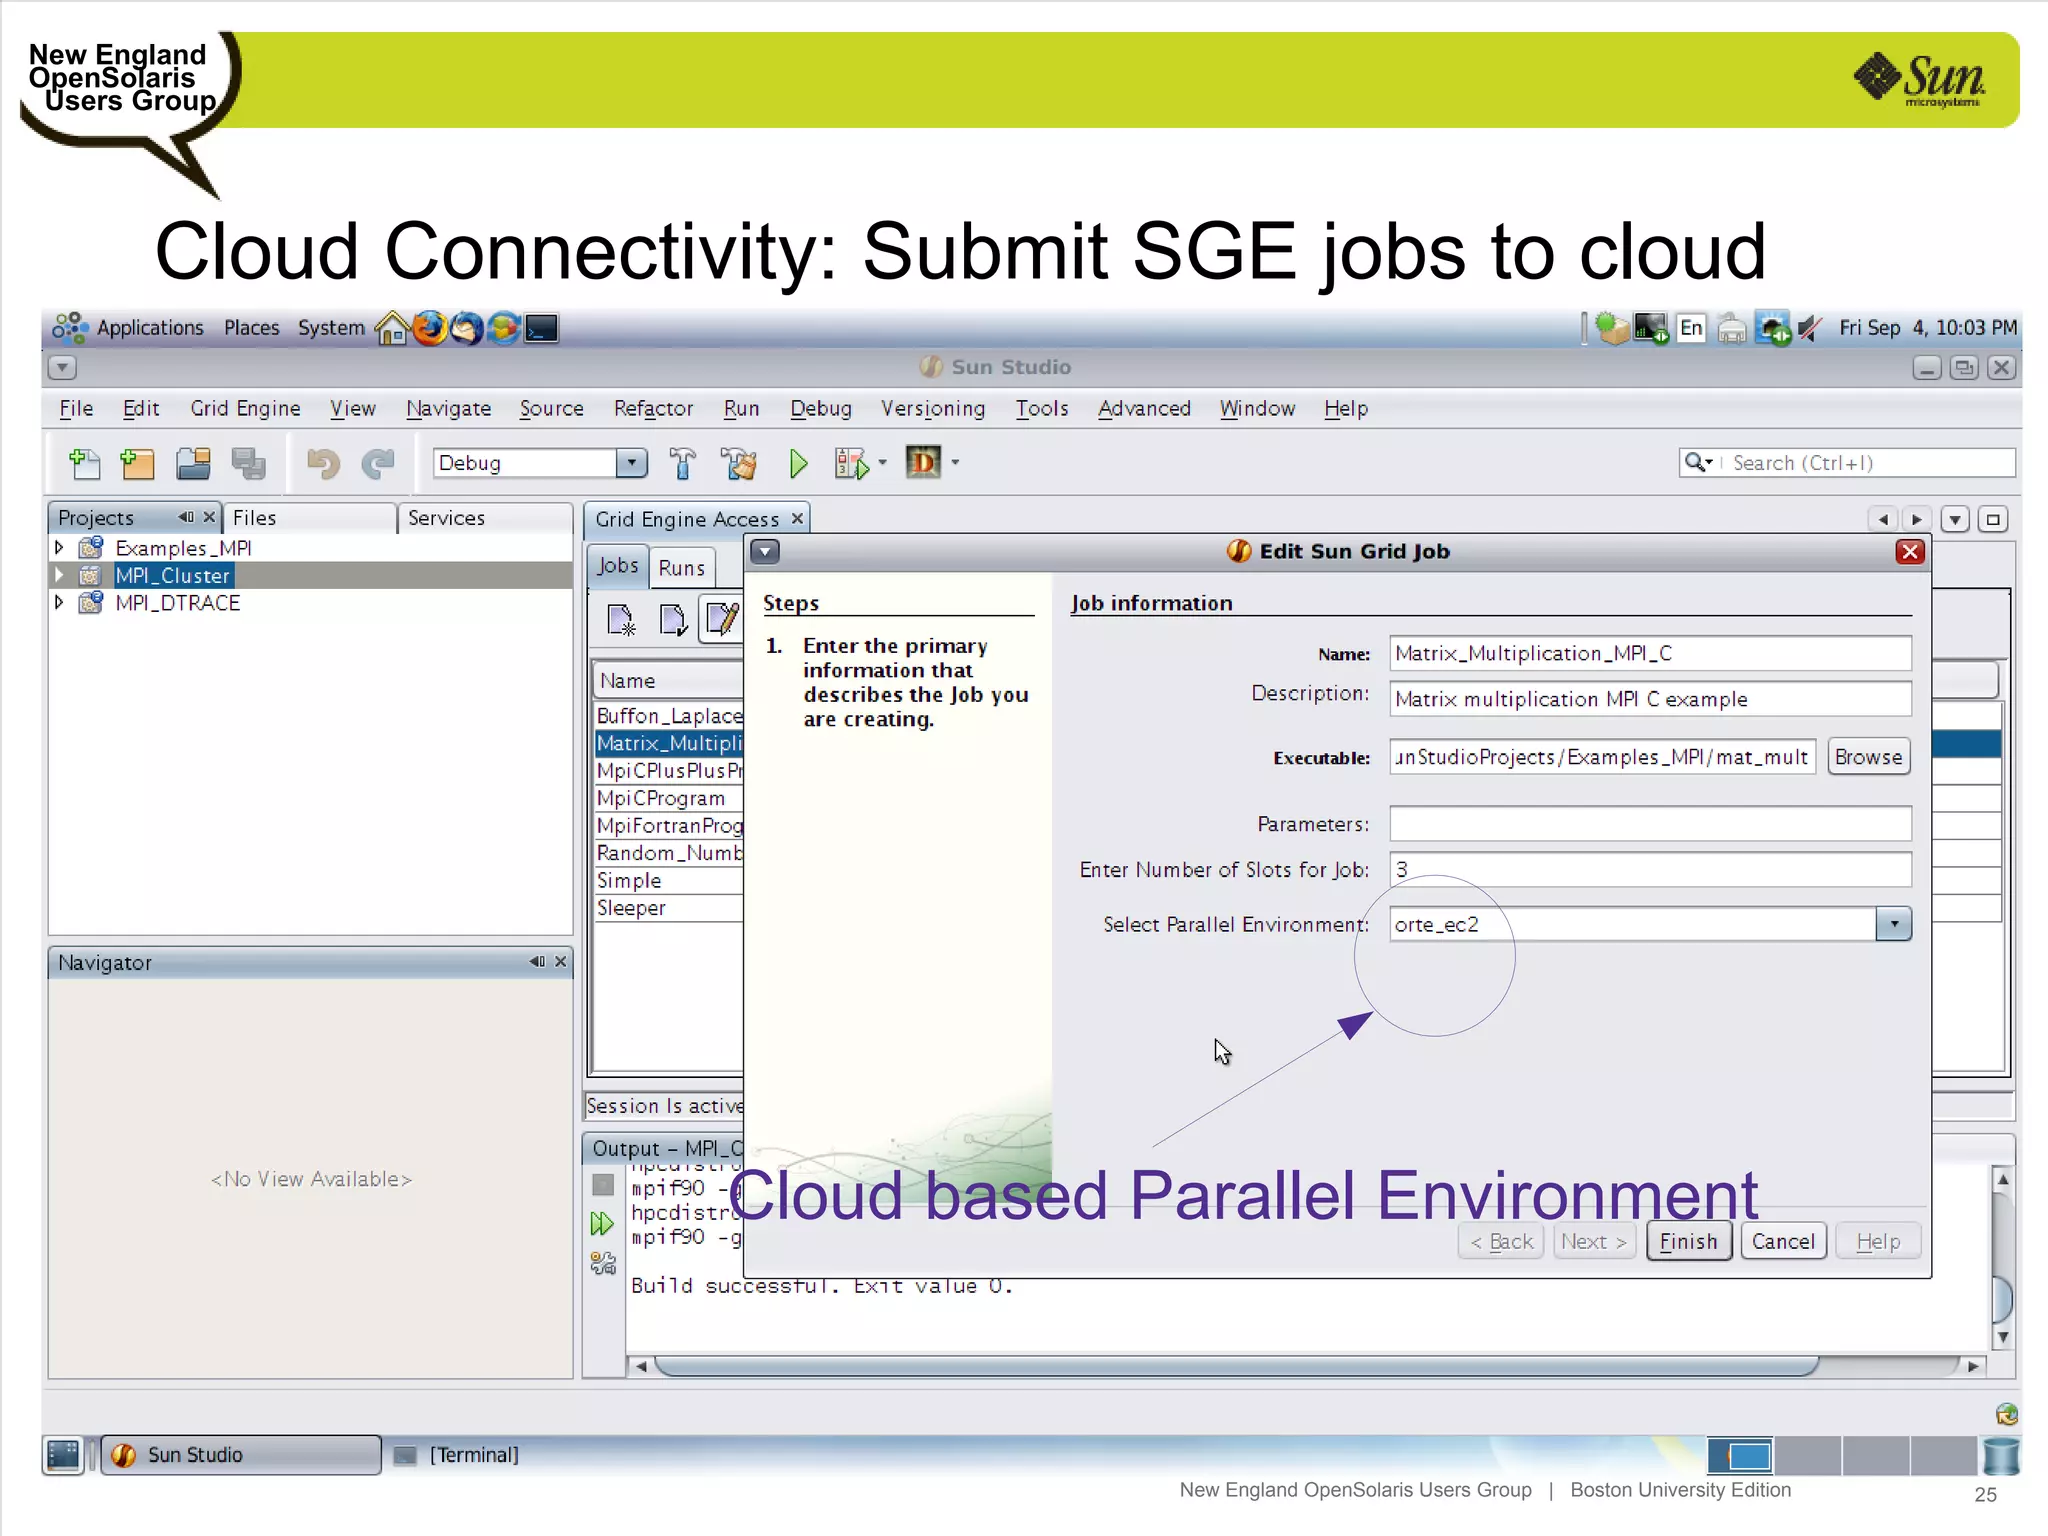The image size is (2048, 1536).
Task: Click the Save All toolbar icon
Action: tap(248, 463)
